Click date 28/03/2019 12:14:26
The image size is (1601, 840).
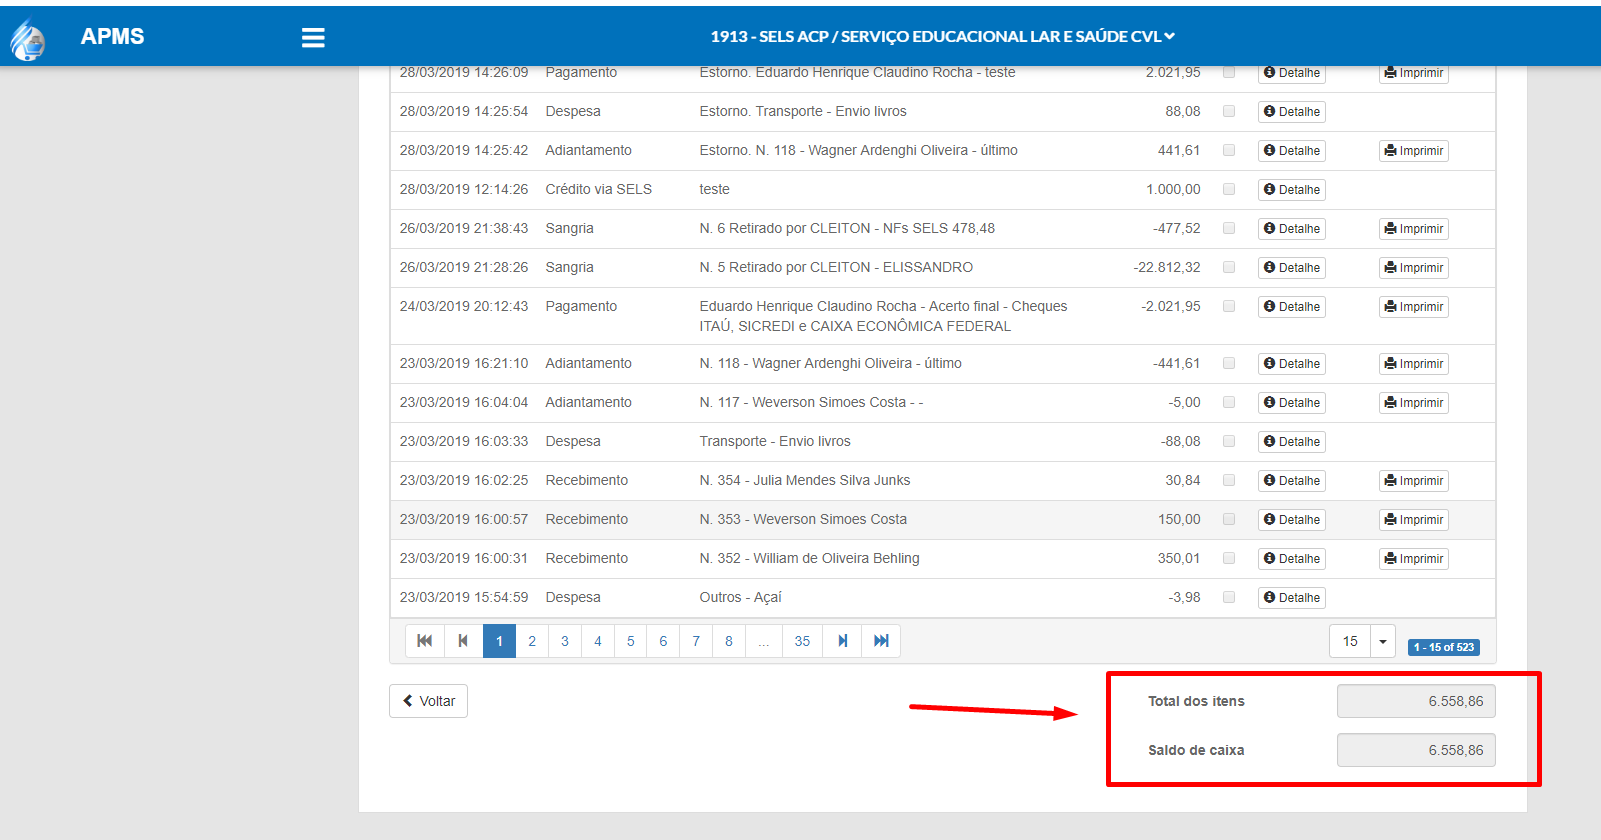pos(464,189)
